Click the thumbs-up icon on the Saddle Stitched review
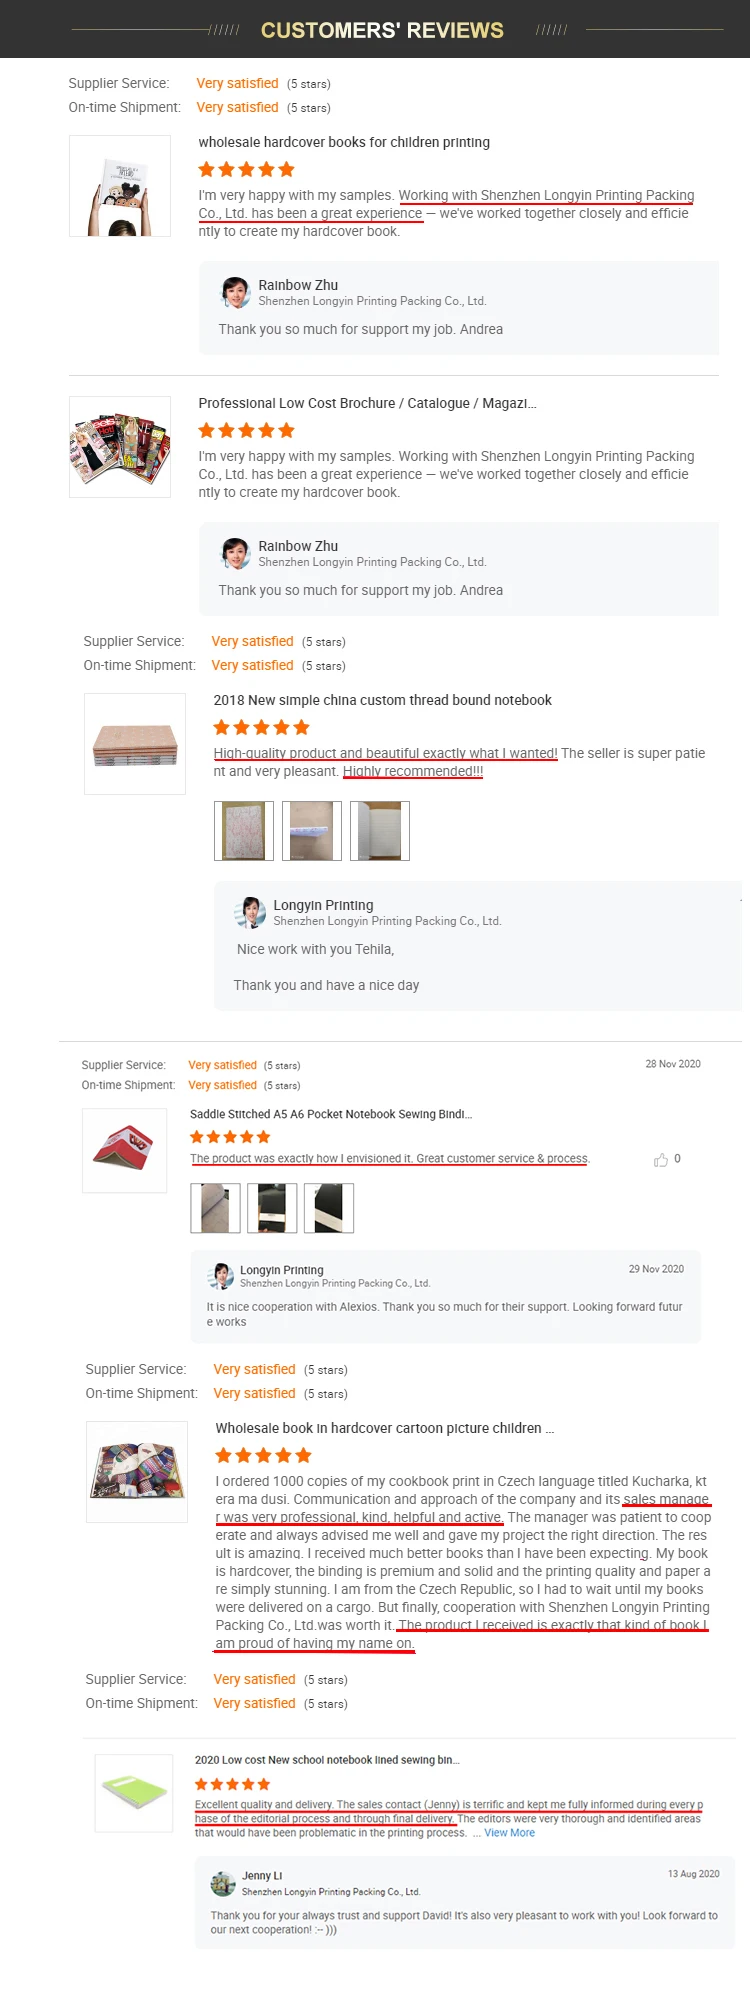Screen dimensions: 750x2000 pyautogui.click(x=661, y=1160)
